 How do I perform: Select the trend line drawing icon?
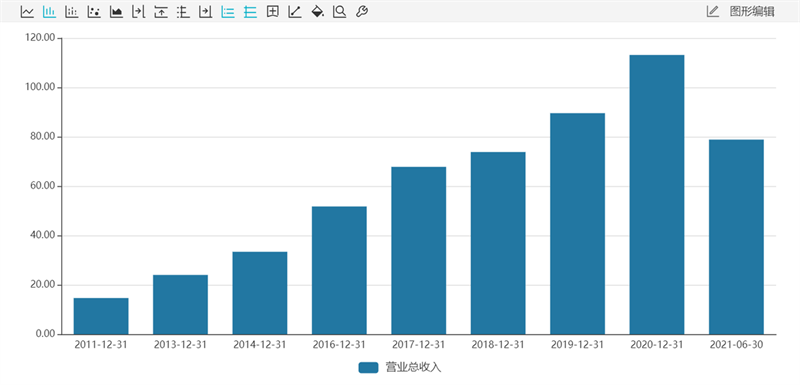tap(295, 11)
